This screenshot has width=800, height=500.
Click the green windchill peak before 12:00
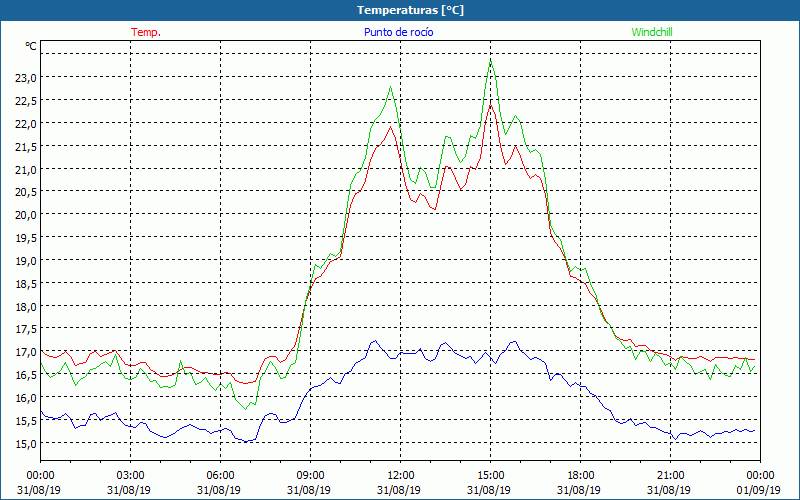click(x=391, y=87)
